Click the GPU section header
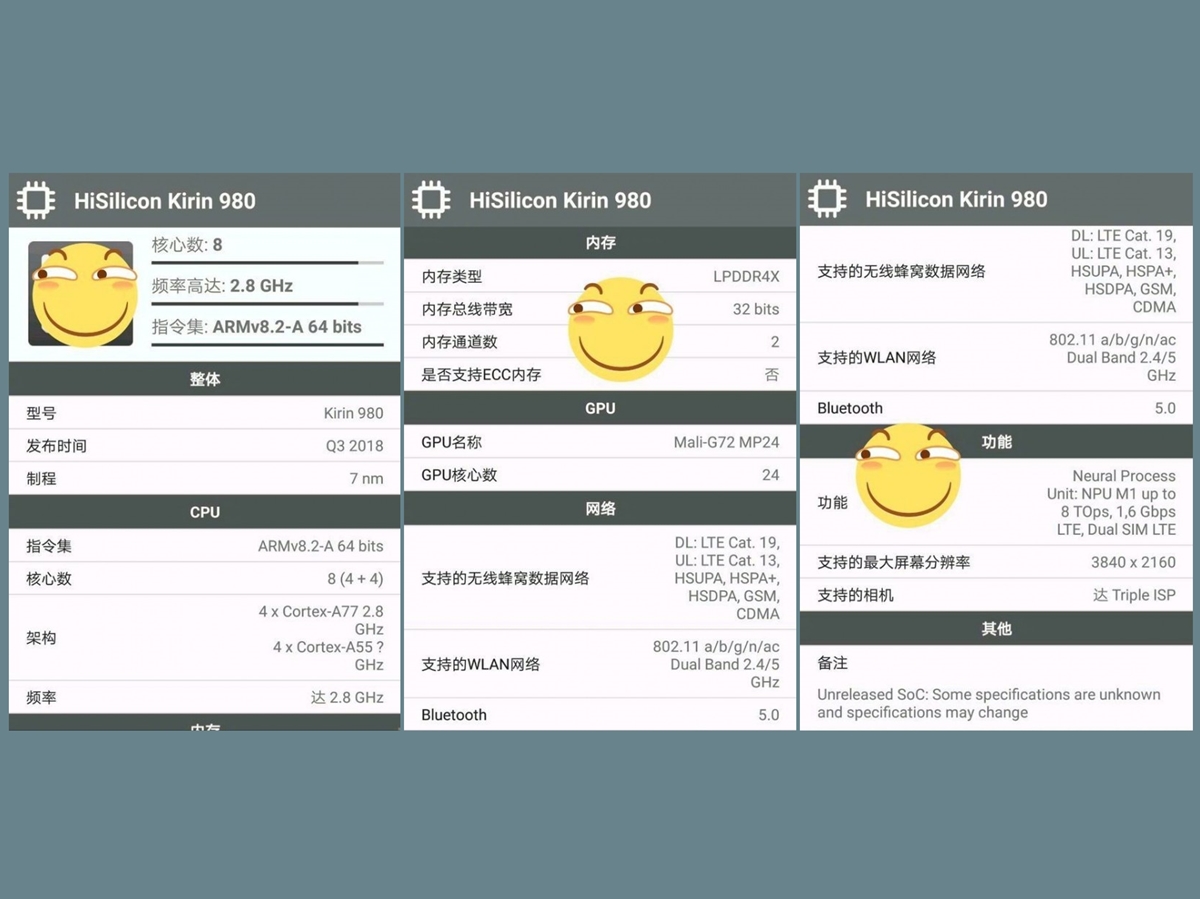This screenshot has height=899, width=1200. (600, 408)
